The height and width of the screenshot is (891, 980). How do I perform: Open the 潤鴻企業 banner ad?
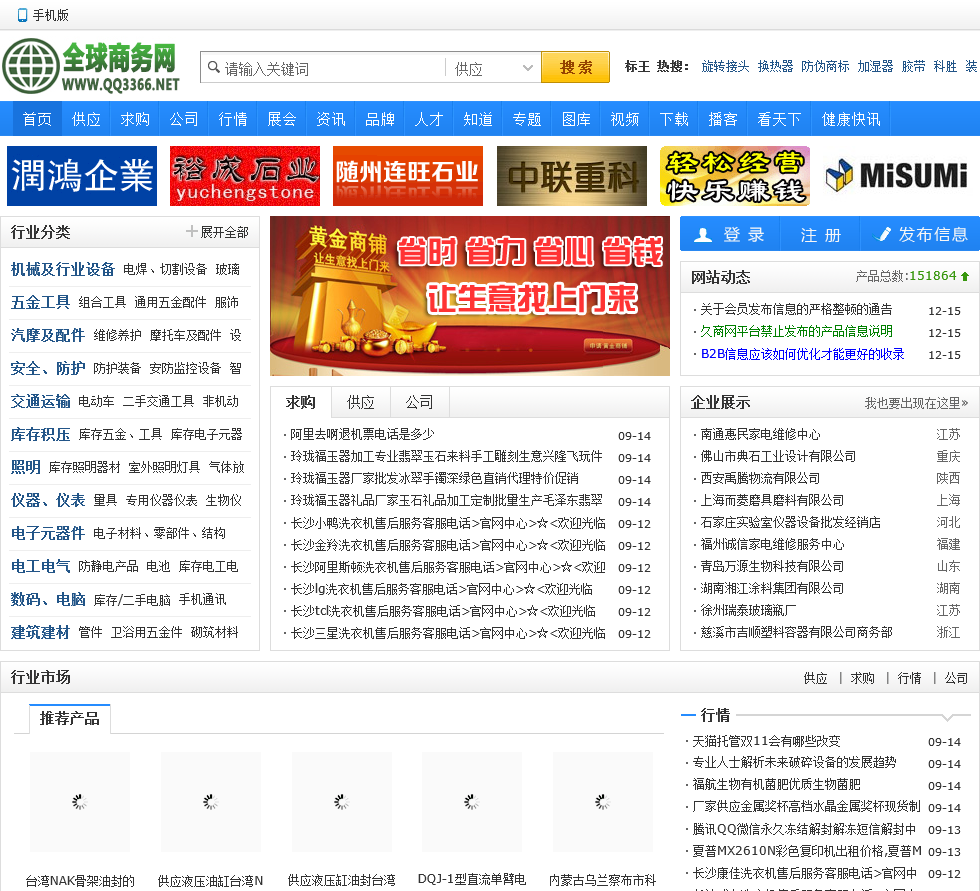pos(82,176)
